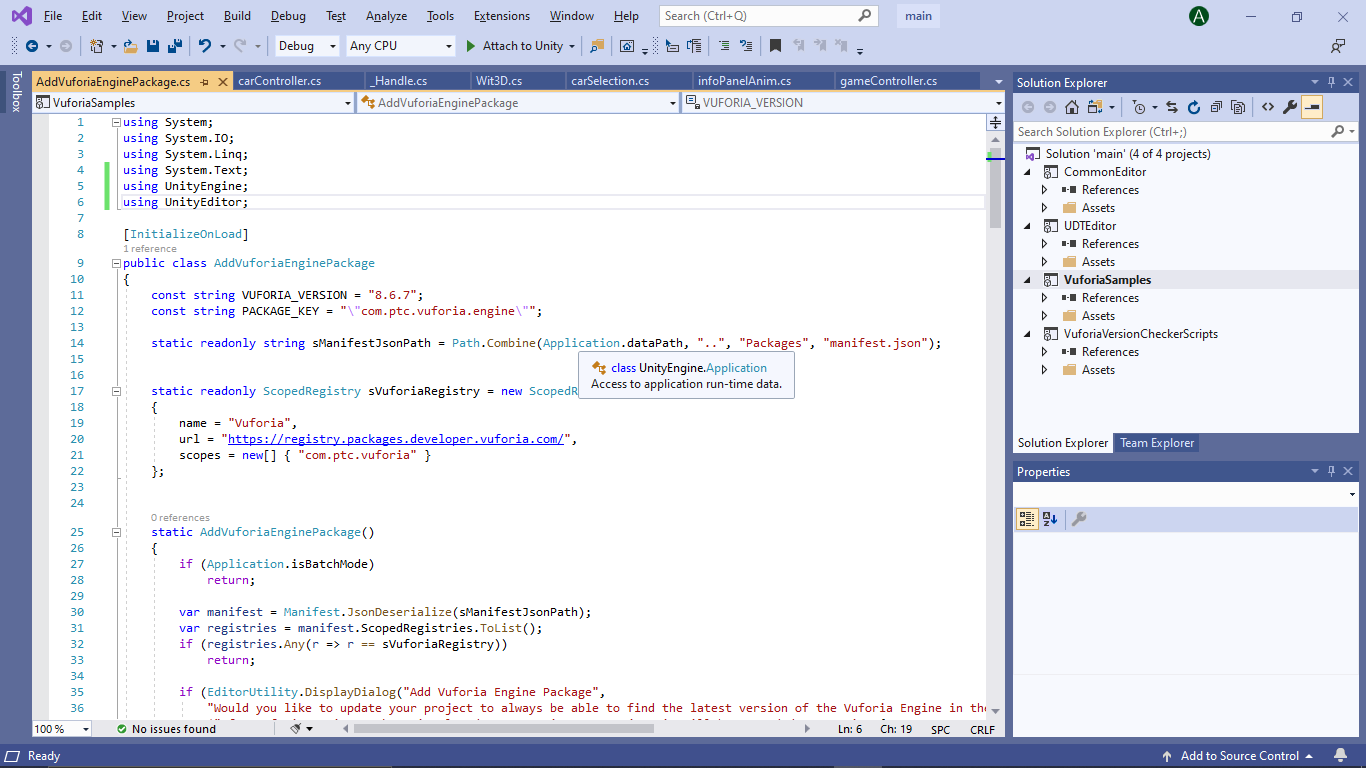Uncomment the selected lines

pyautogui.click(x=745, y=46)
